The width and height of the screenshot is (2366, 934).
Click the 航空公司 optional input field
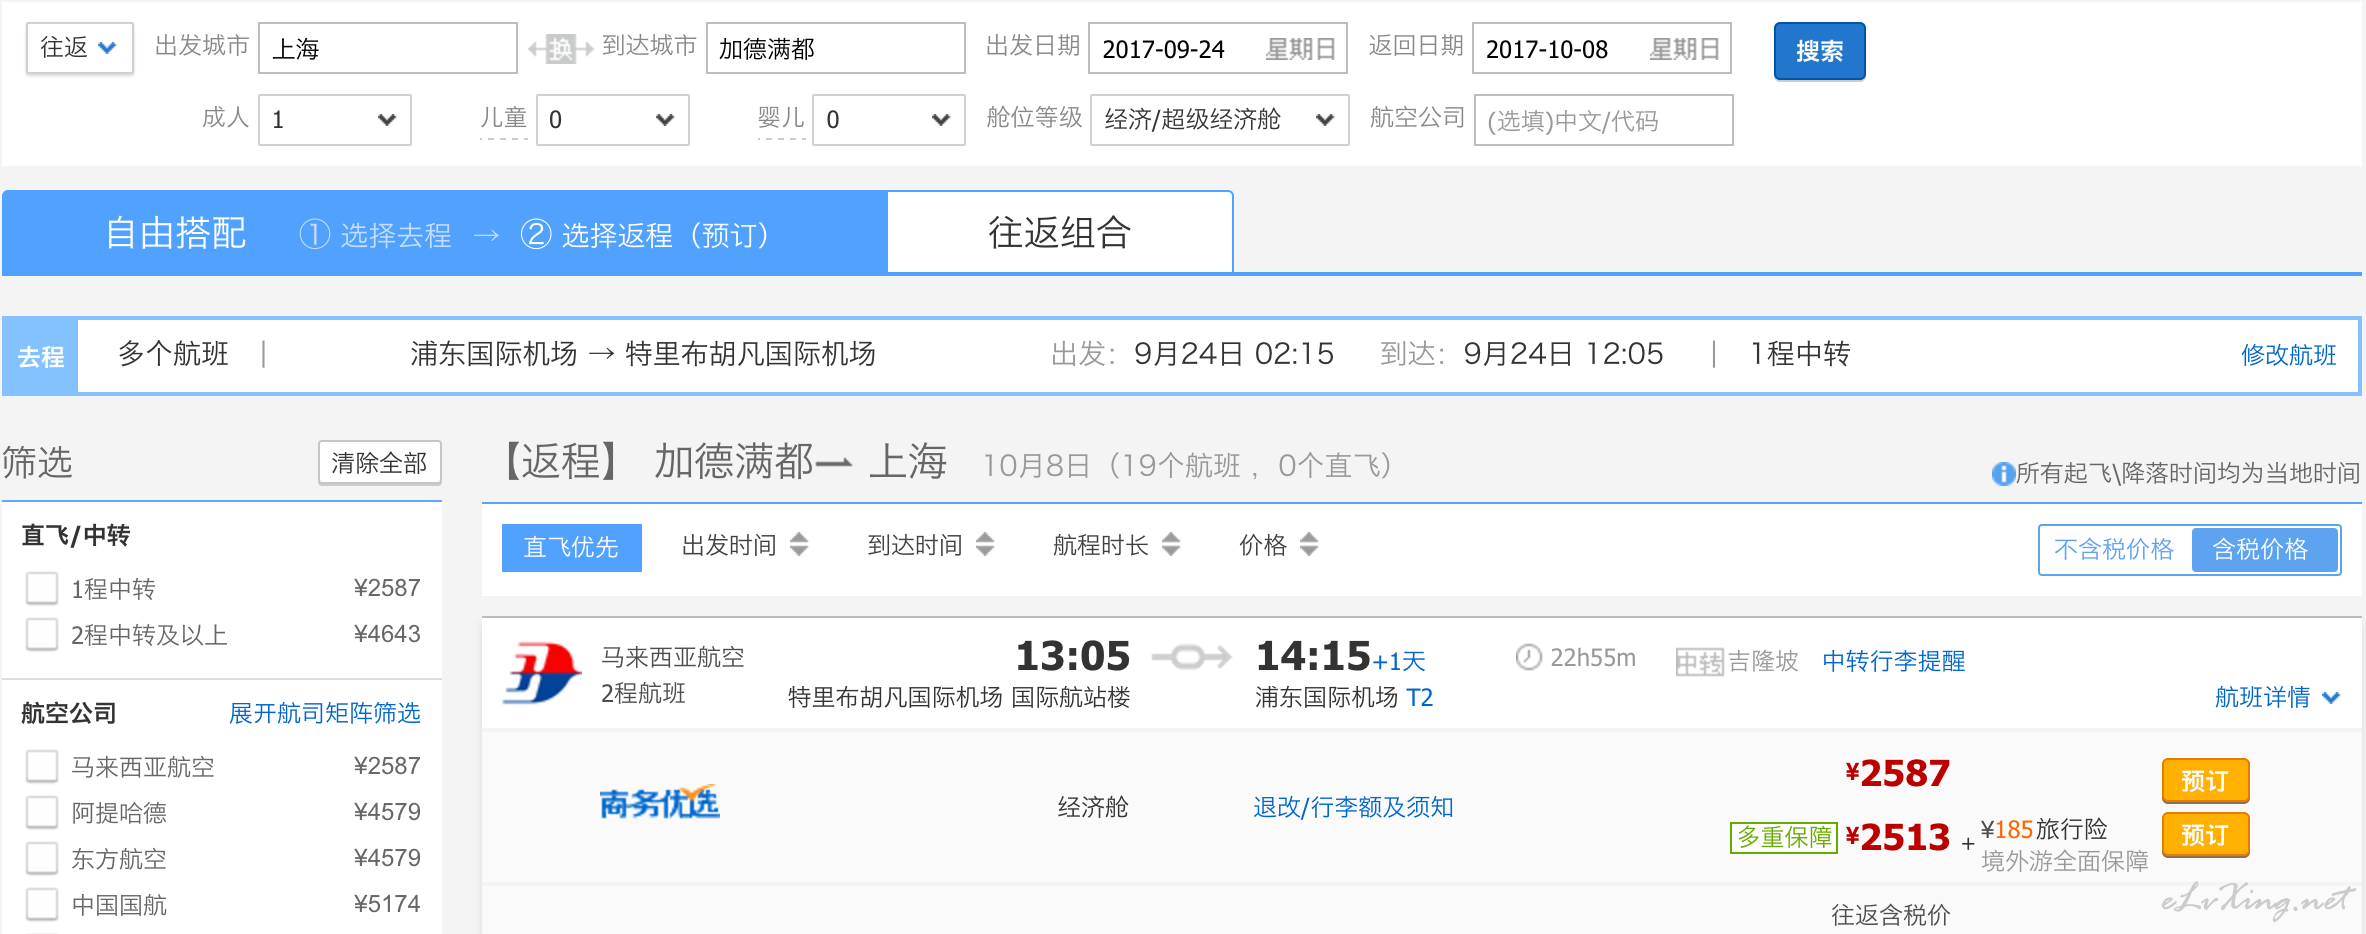point(1604,120)
